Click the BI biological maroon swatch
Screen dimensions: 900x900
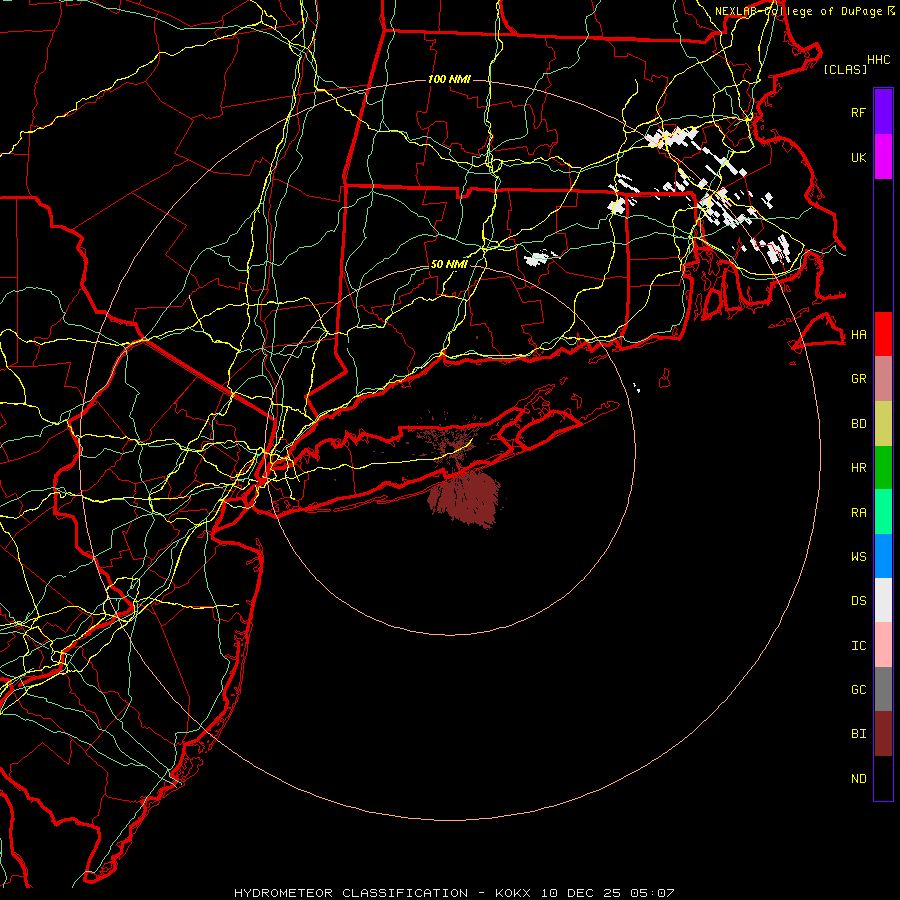tap(883, 734)
